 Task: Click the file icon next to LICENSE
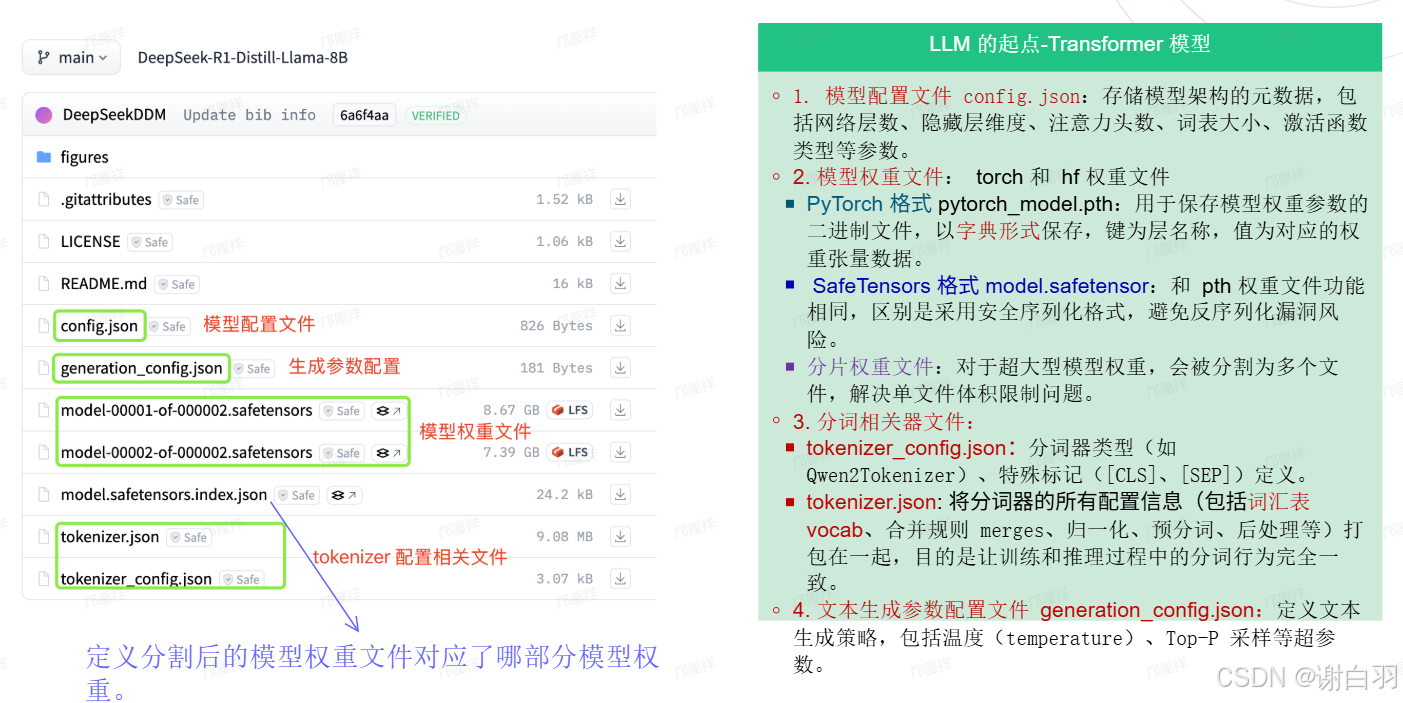click(x=43, y=241)
